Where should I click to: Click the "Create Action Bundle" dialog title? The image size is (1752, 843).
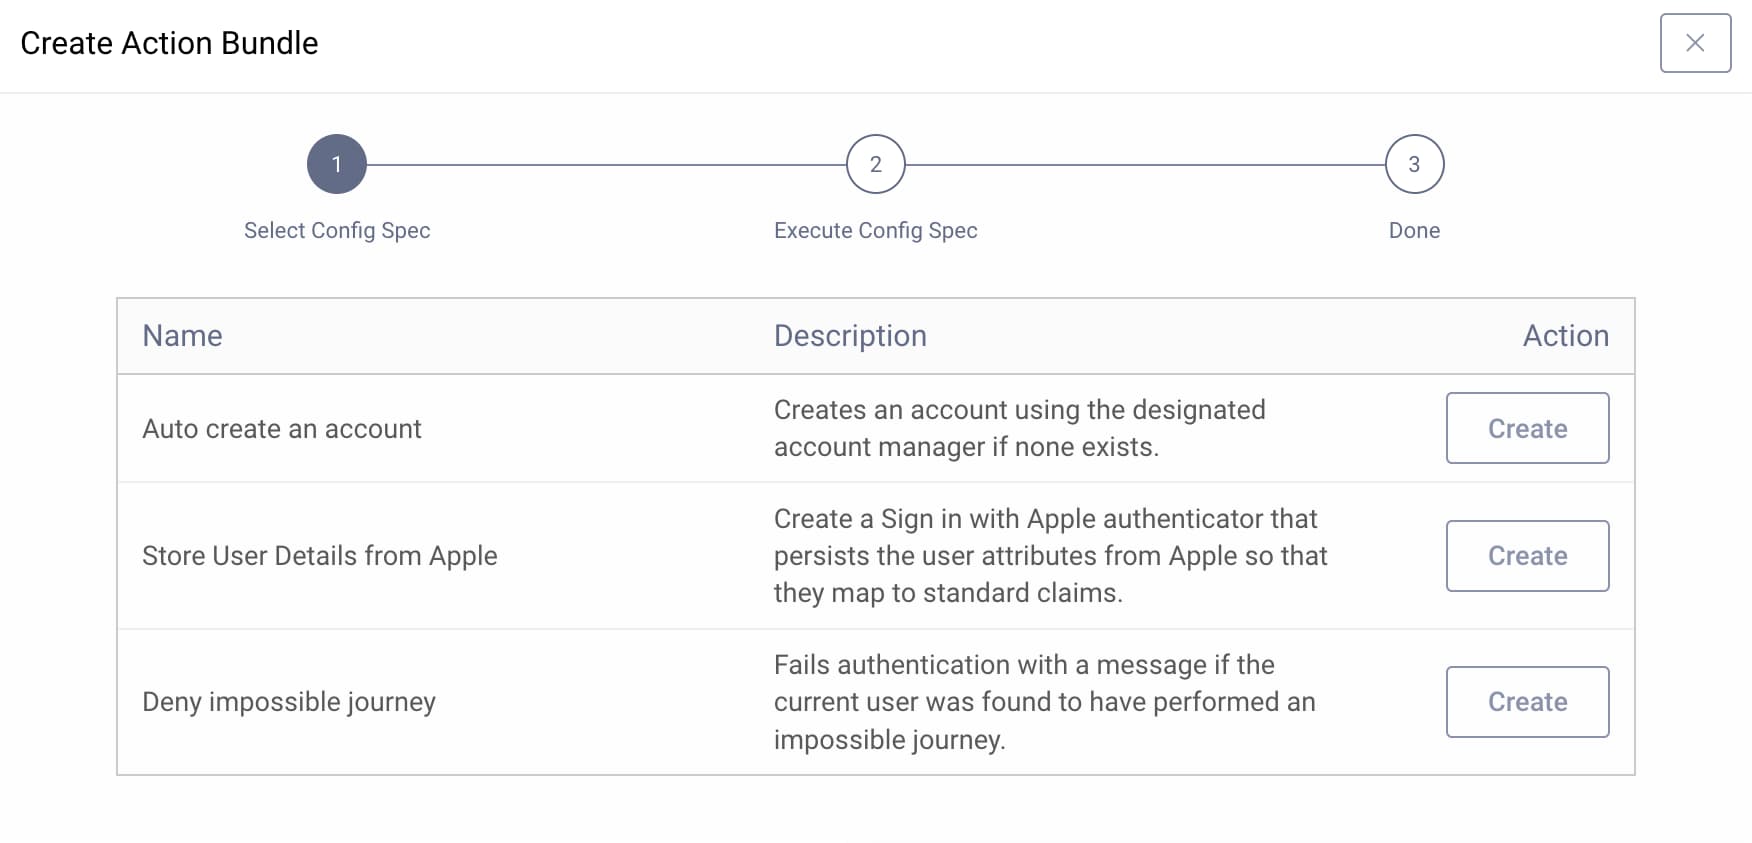(x=169, y=43)
